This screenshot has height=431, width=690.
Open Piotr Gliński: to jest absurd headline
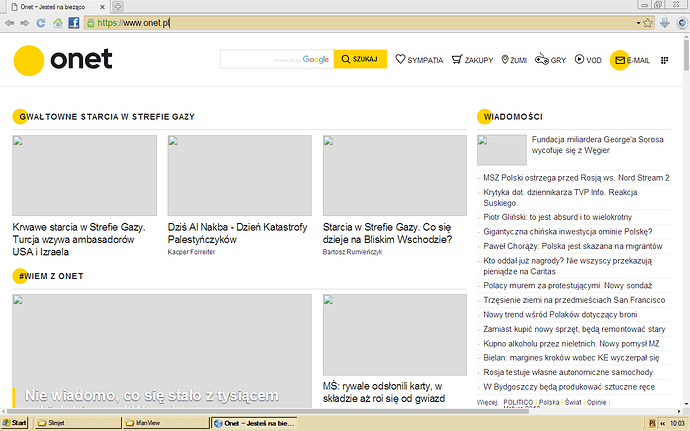point(558,217)
